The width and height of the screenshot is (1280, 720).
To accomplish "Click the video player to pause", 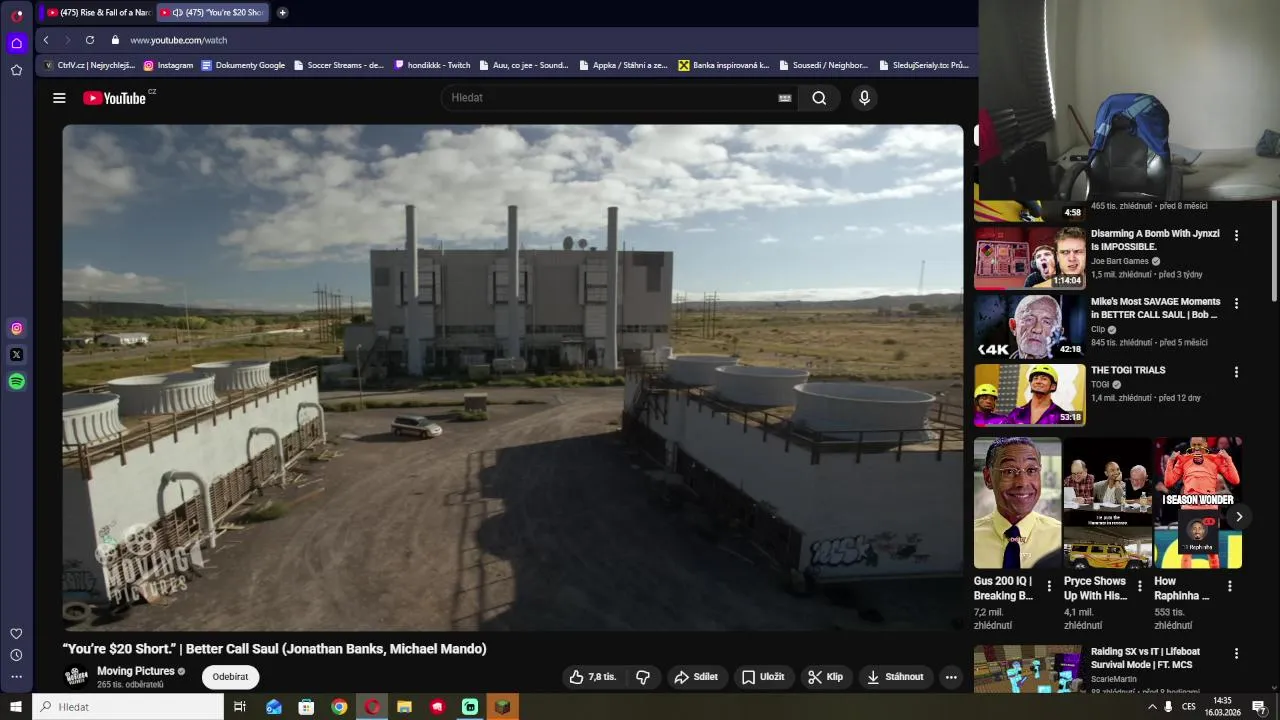I will point(513,377).
